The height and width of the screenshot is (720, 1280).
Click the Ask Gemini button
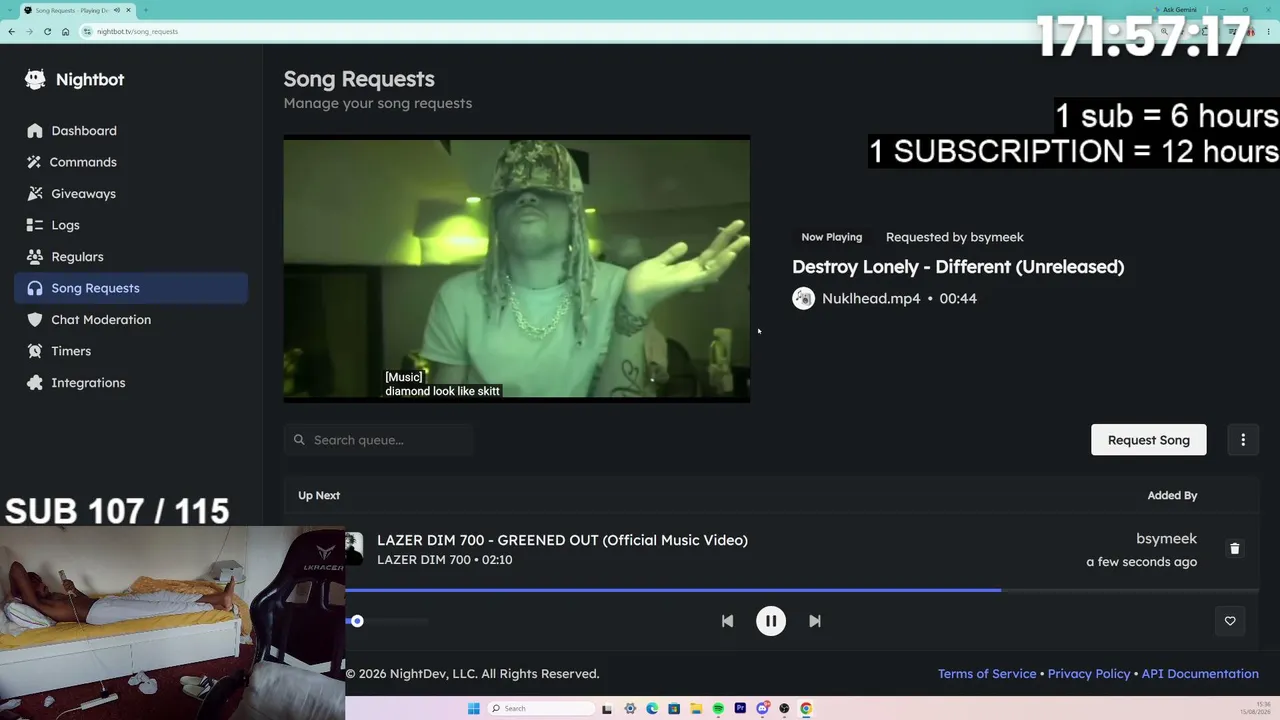click(1175, 10)
